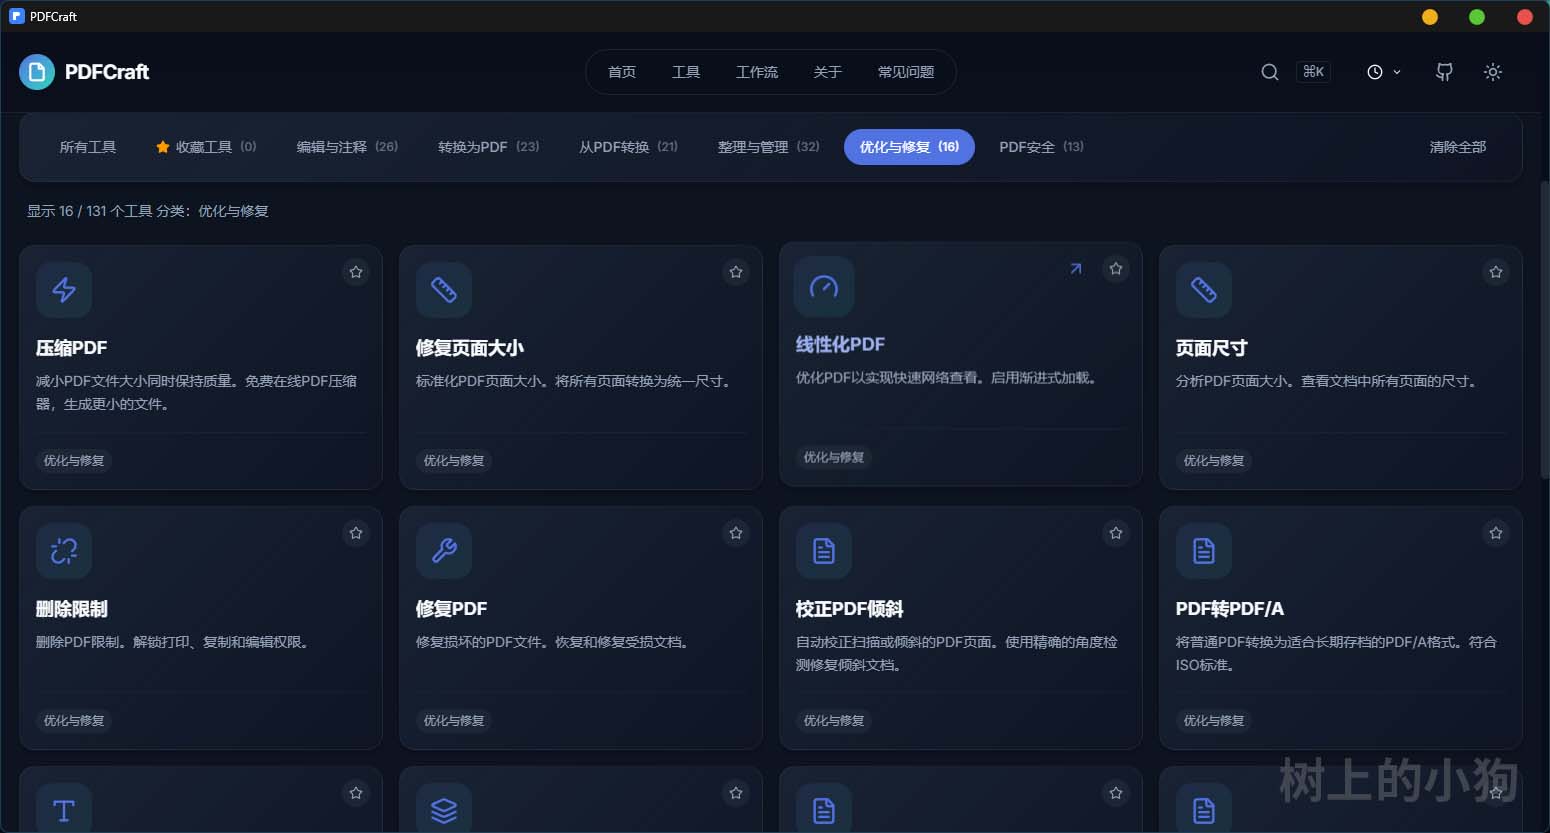Select the 转换为PDF category tab
Screen dimensions: 1550x833
tap(489, 147)
